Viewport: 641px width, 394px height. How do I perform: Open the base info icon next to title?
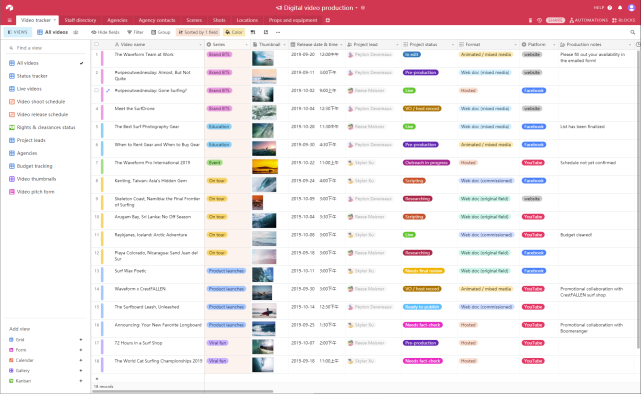click(363, 8)
